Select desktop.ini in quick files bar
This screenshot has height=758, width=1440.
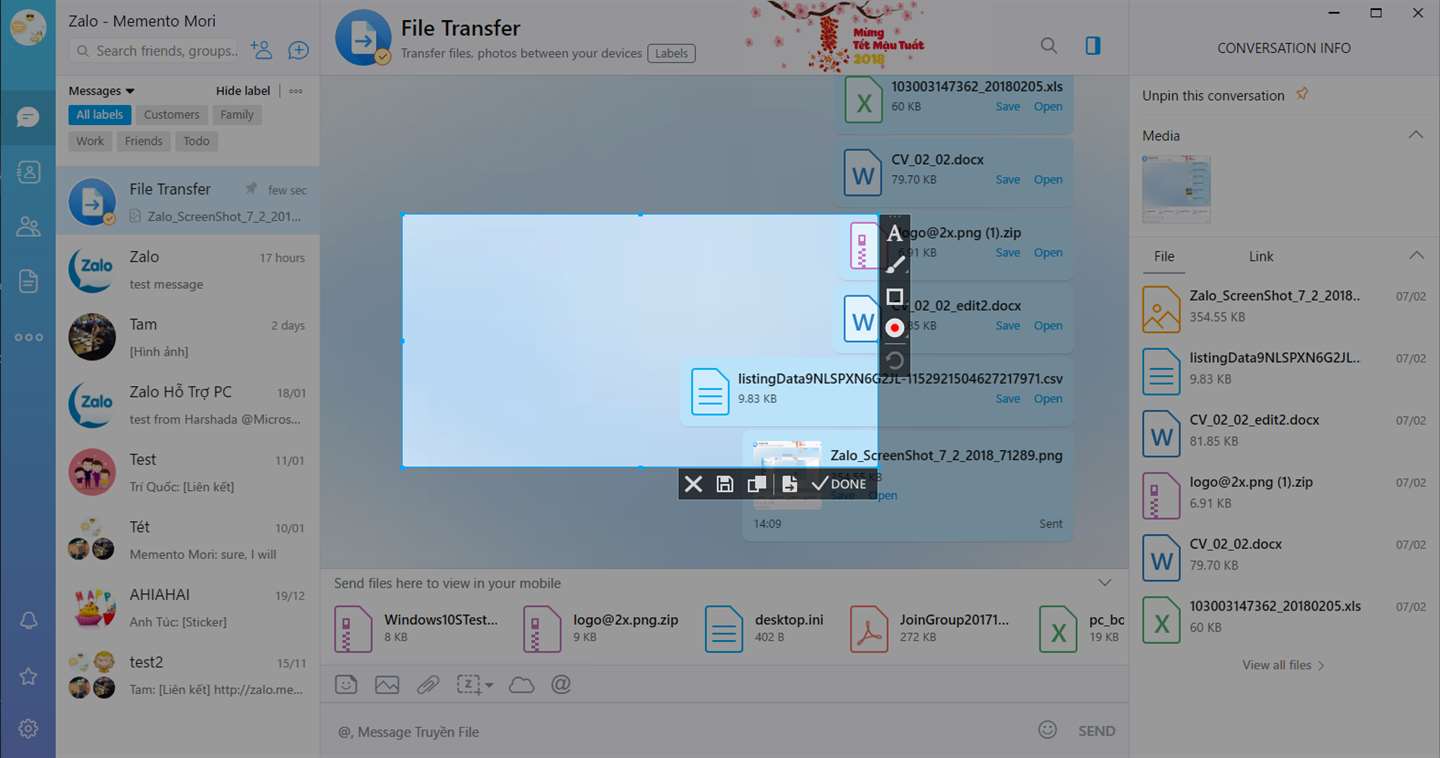(766, 628)
